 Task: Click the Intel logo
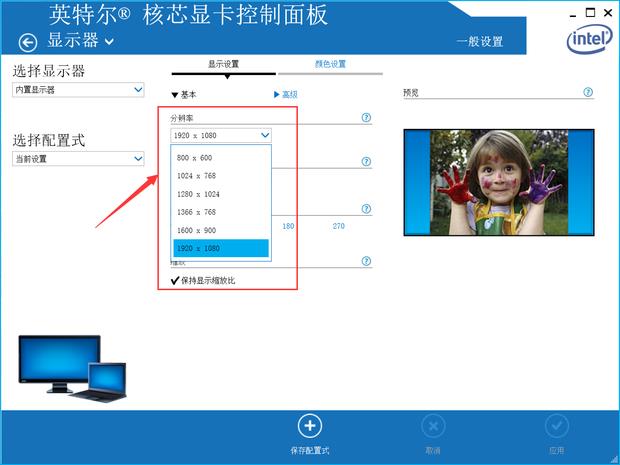click(x=590, y=39)
